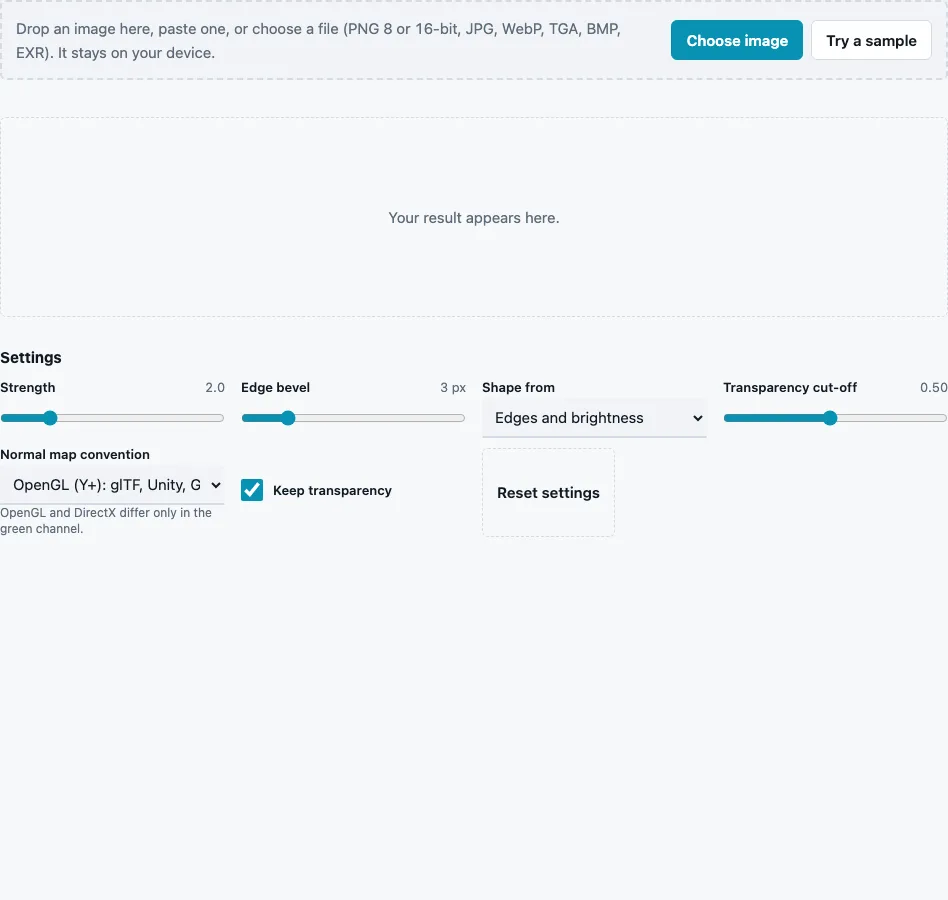Click the Transparency cut-off value 0.50
Viewport: 948px width, 900px height.
933,387
